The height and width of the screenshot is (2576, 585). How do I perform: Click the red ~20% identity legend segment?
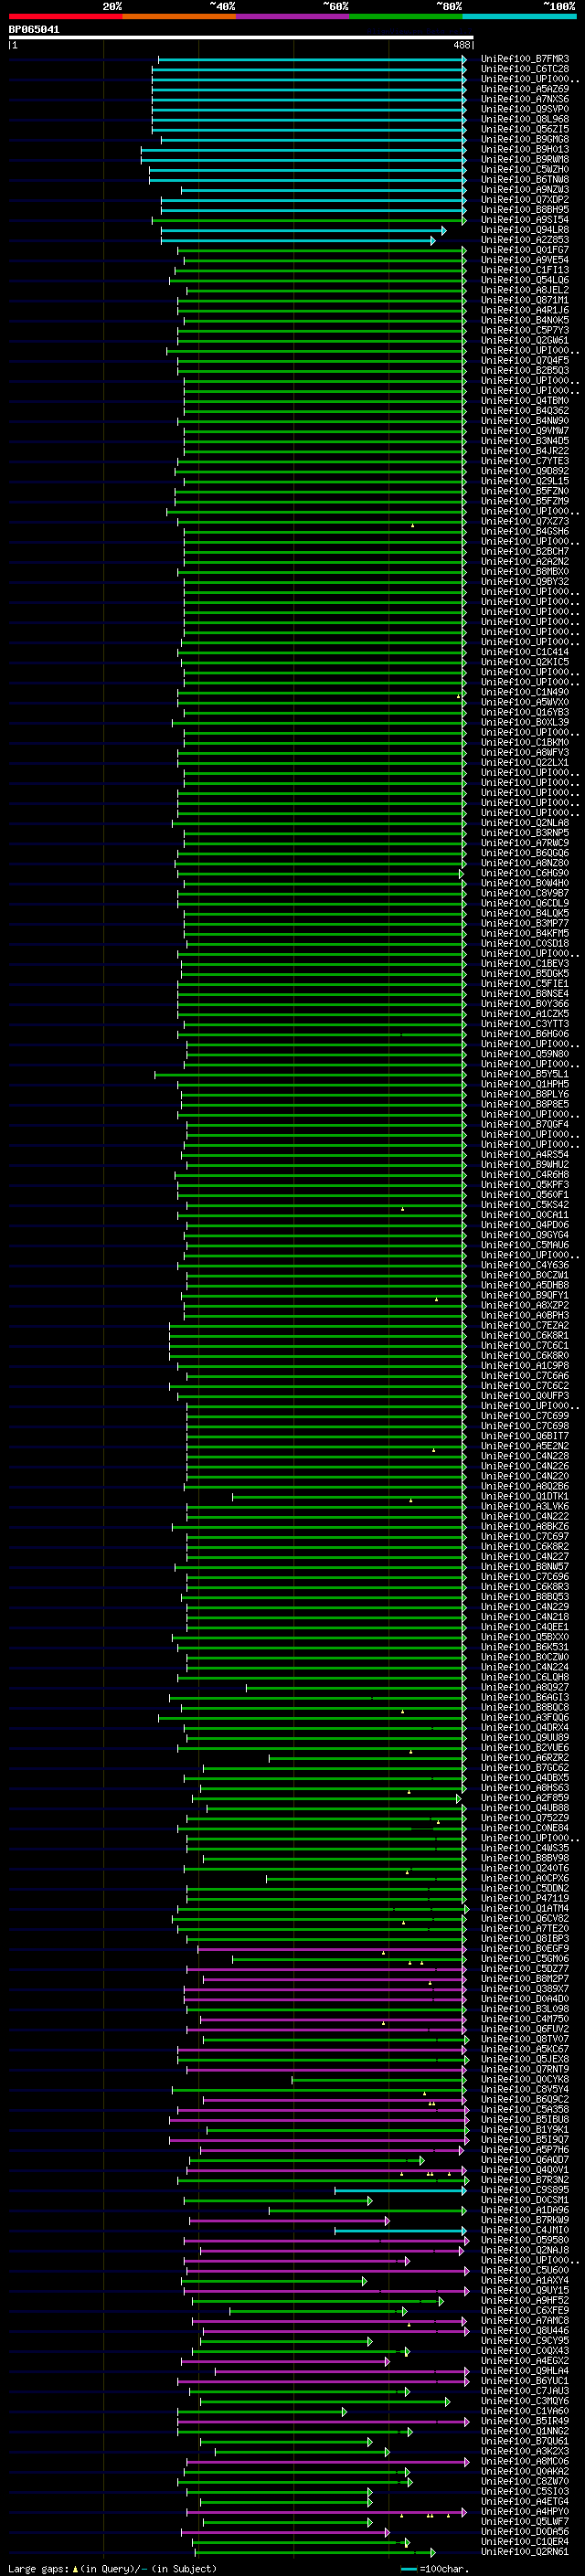click(66, 16)
